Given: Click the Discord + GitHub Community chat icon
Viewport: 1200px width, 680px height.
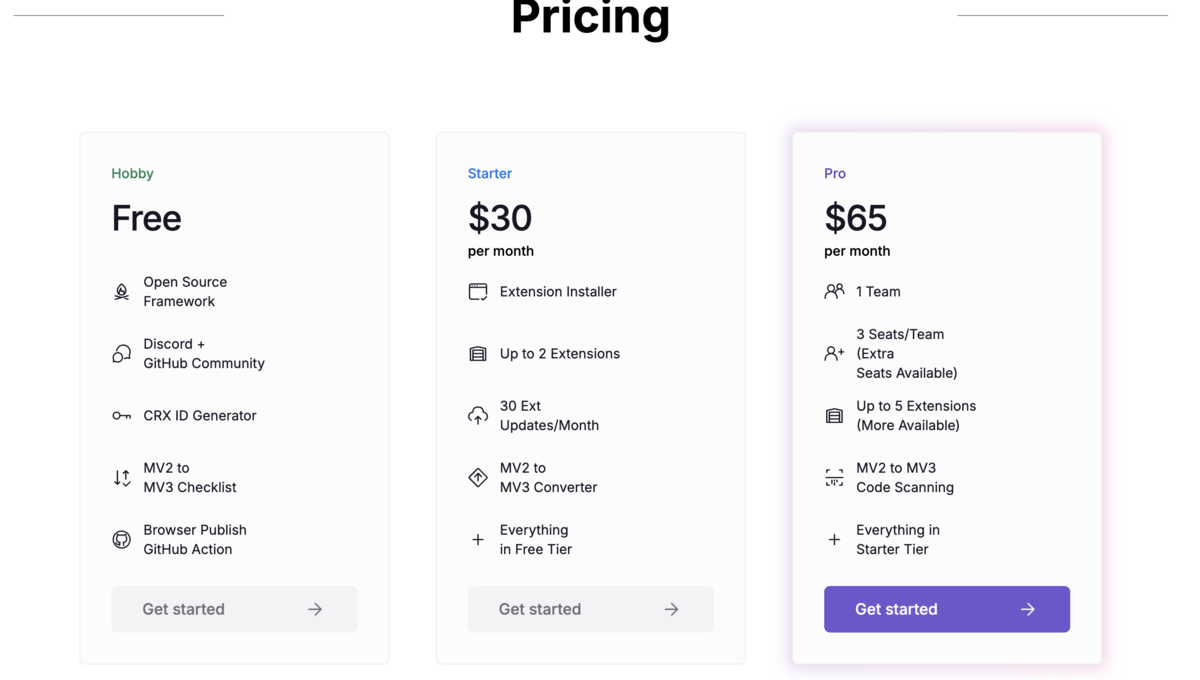Looking at the screenshot, I should pos(121,354).
